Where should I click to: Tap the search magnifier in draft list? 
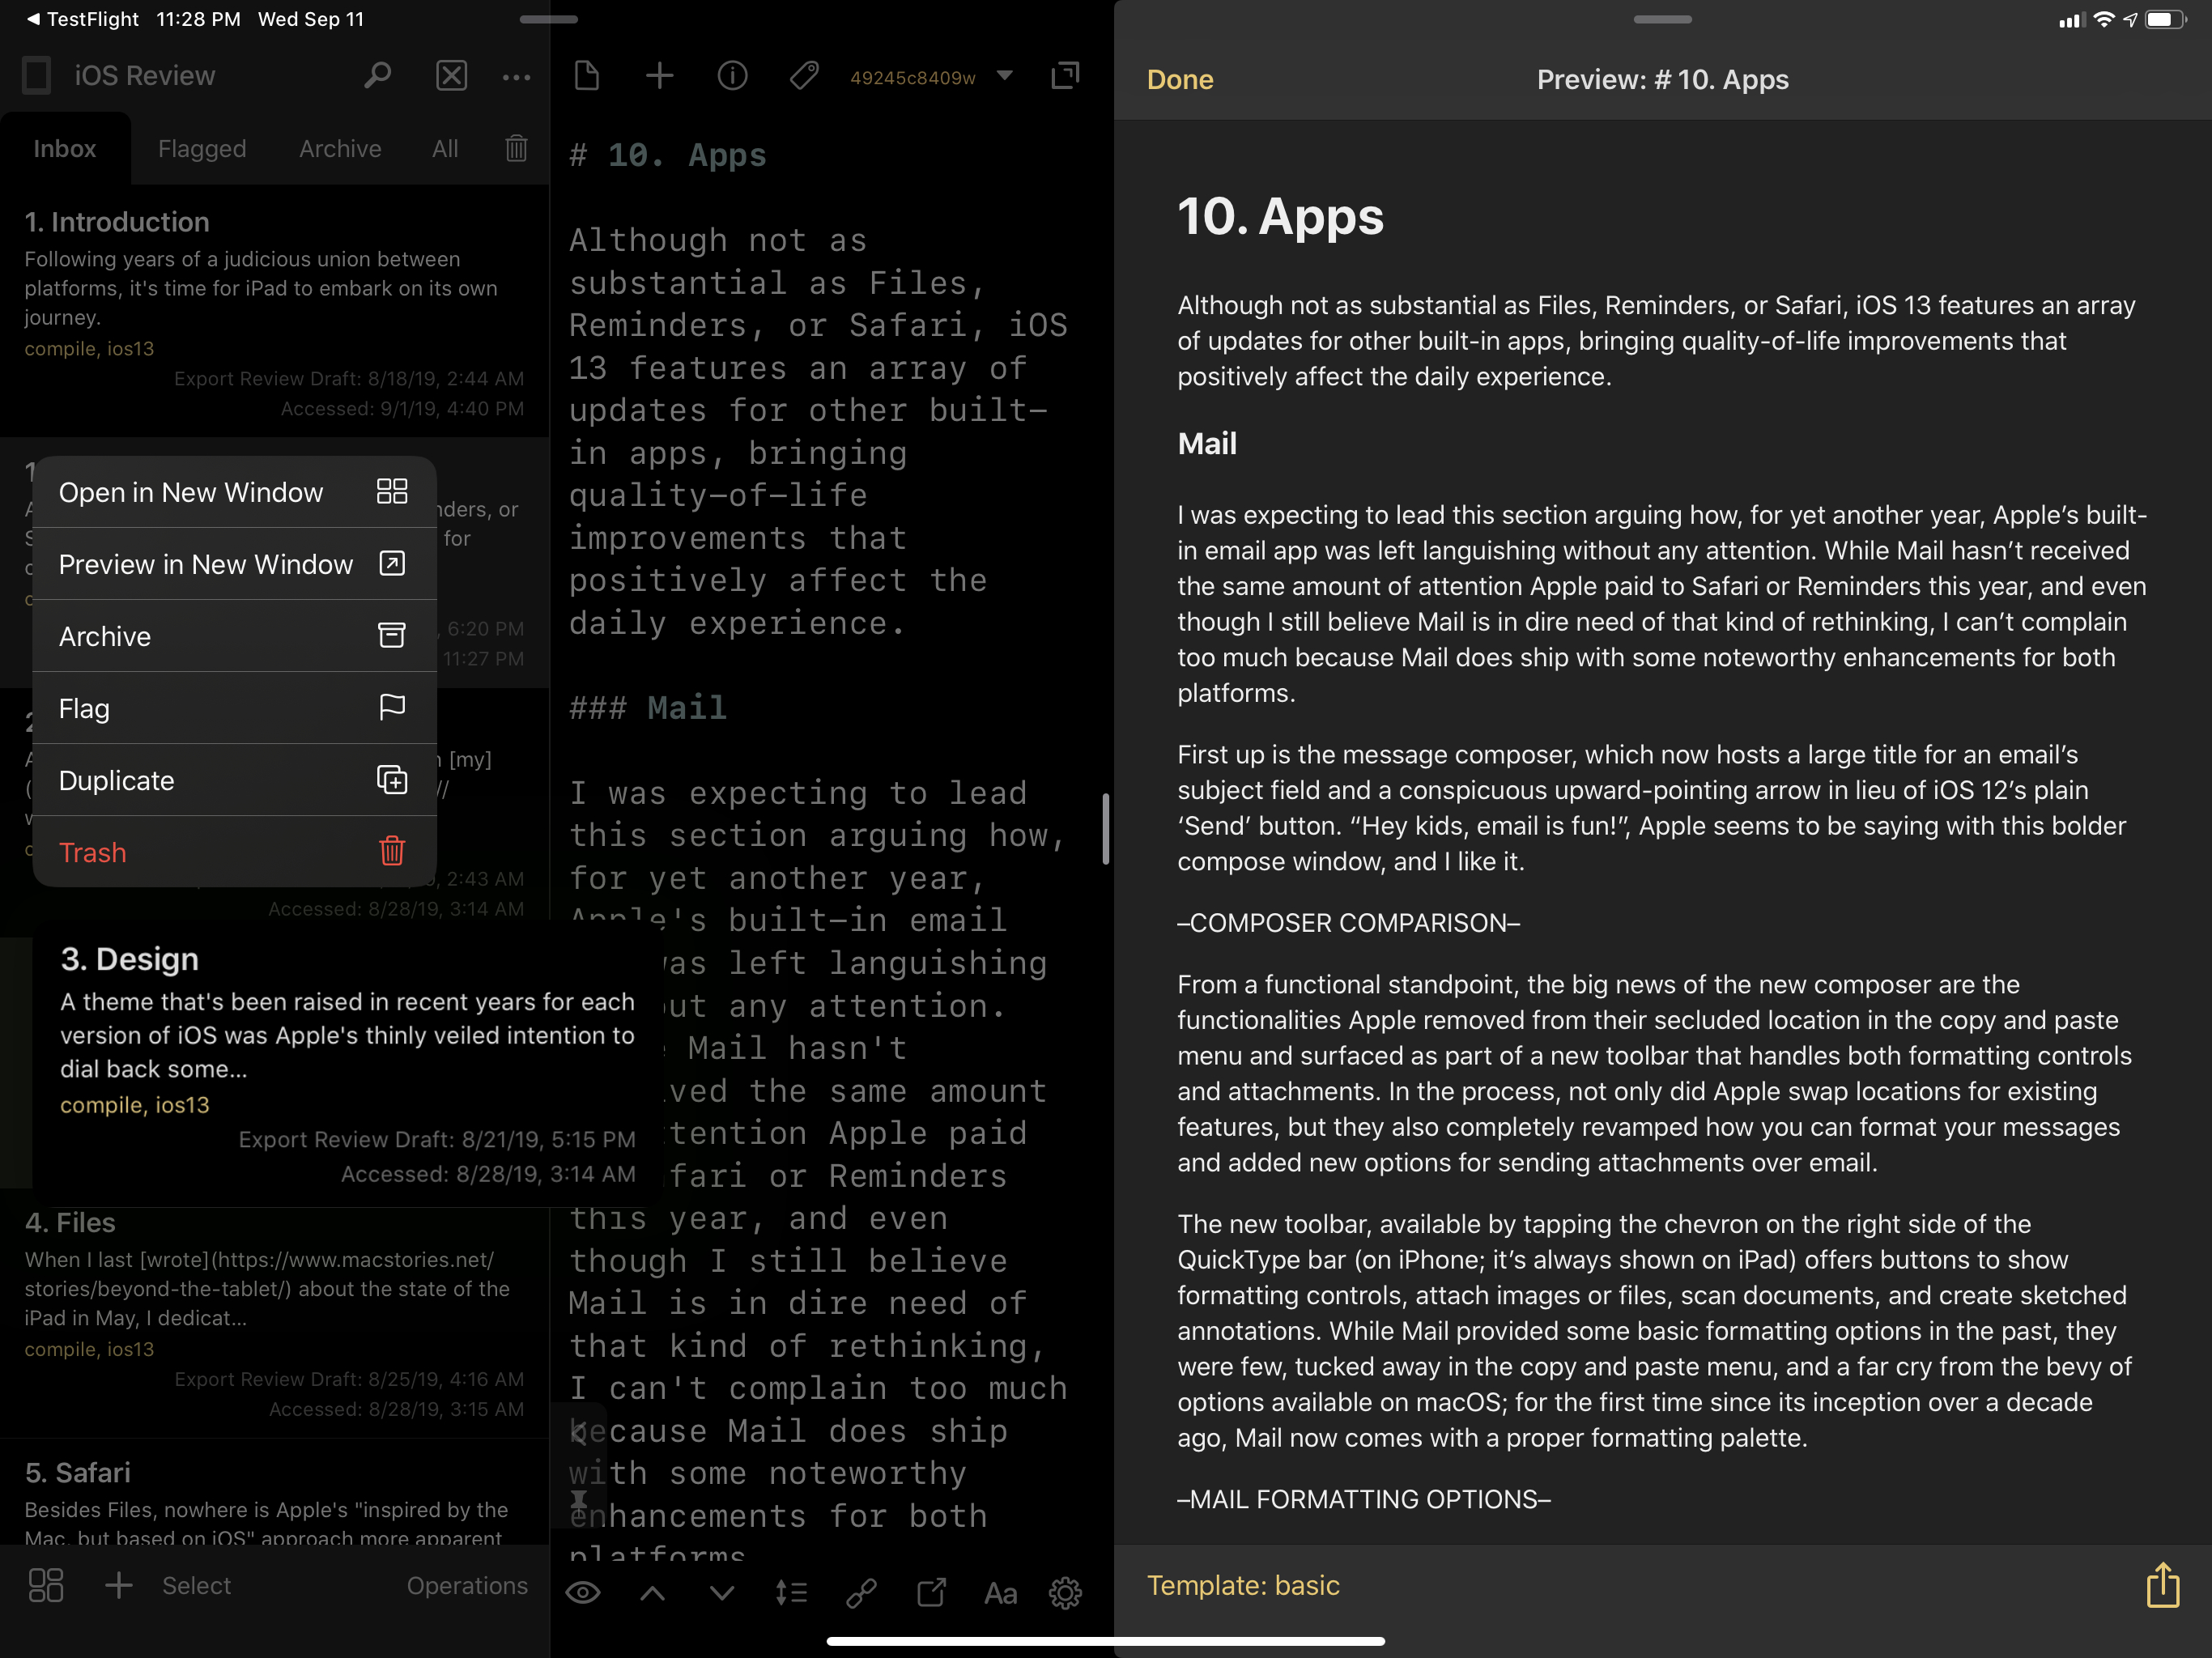click(x=377, y=76)
